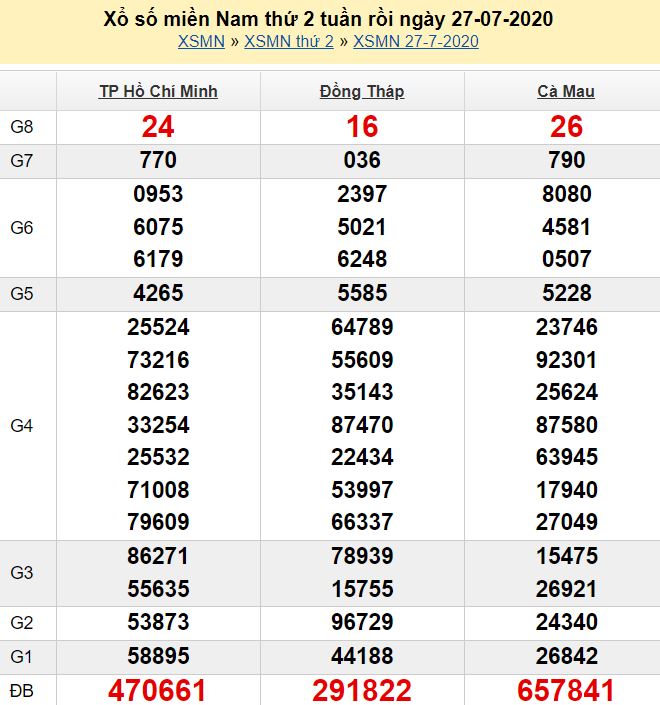Select G4 number 55609
This screenshot has width=660, height=705.
362,360
